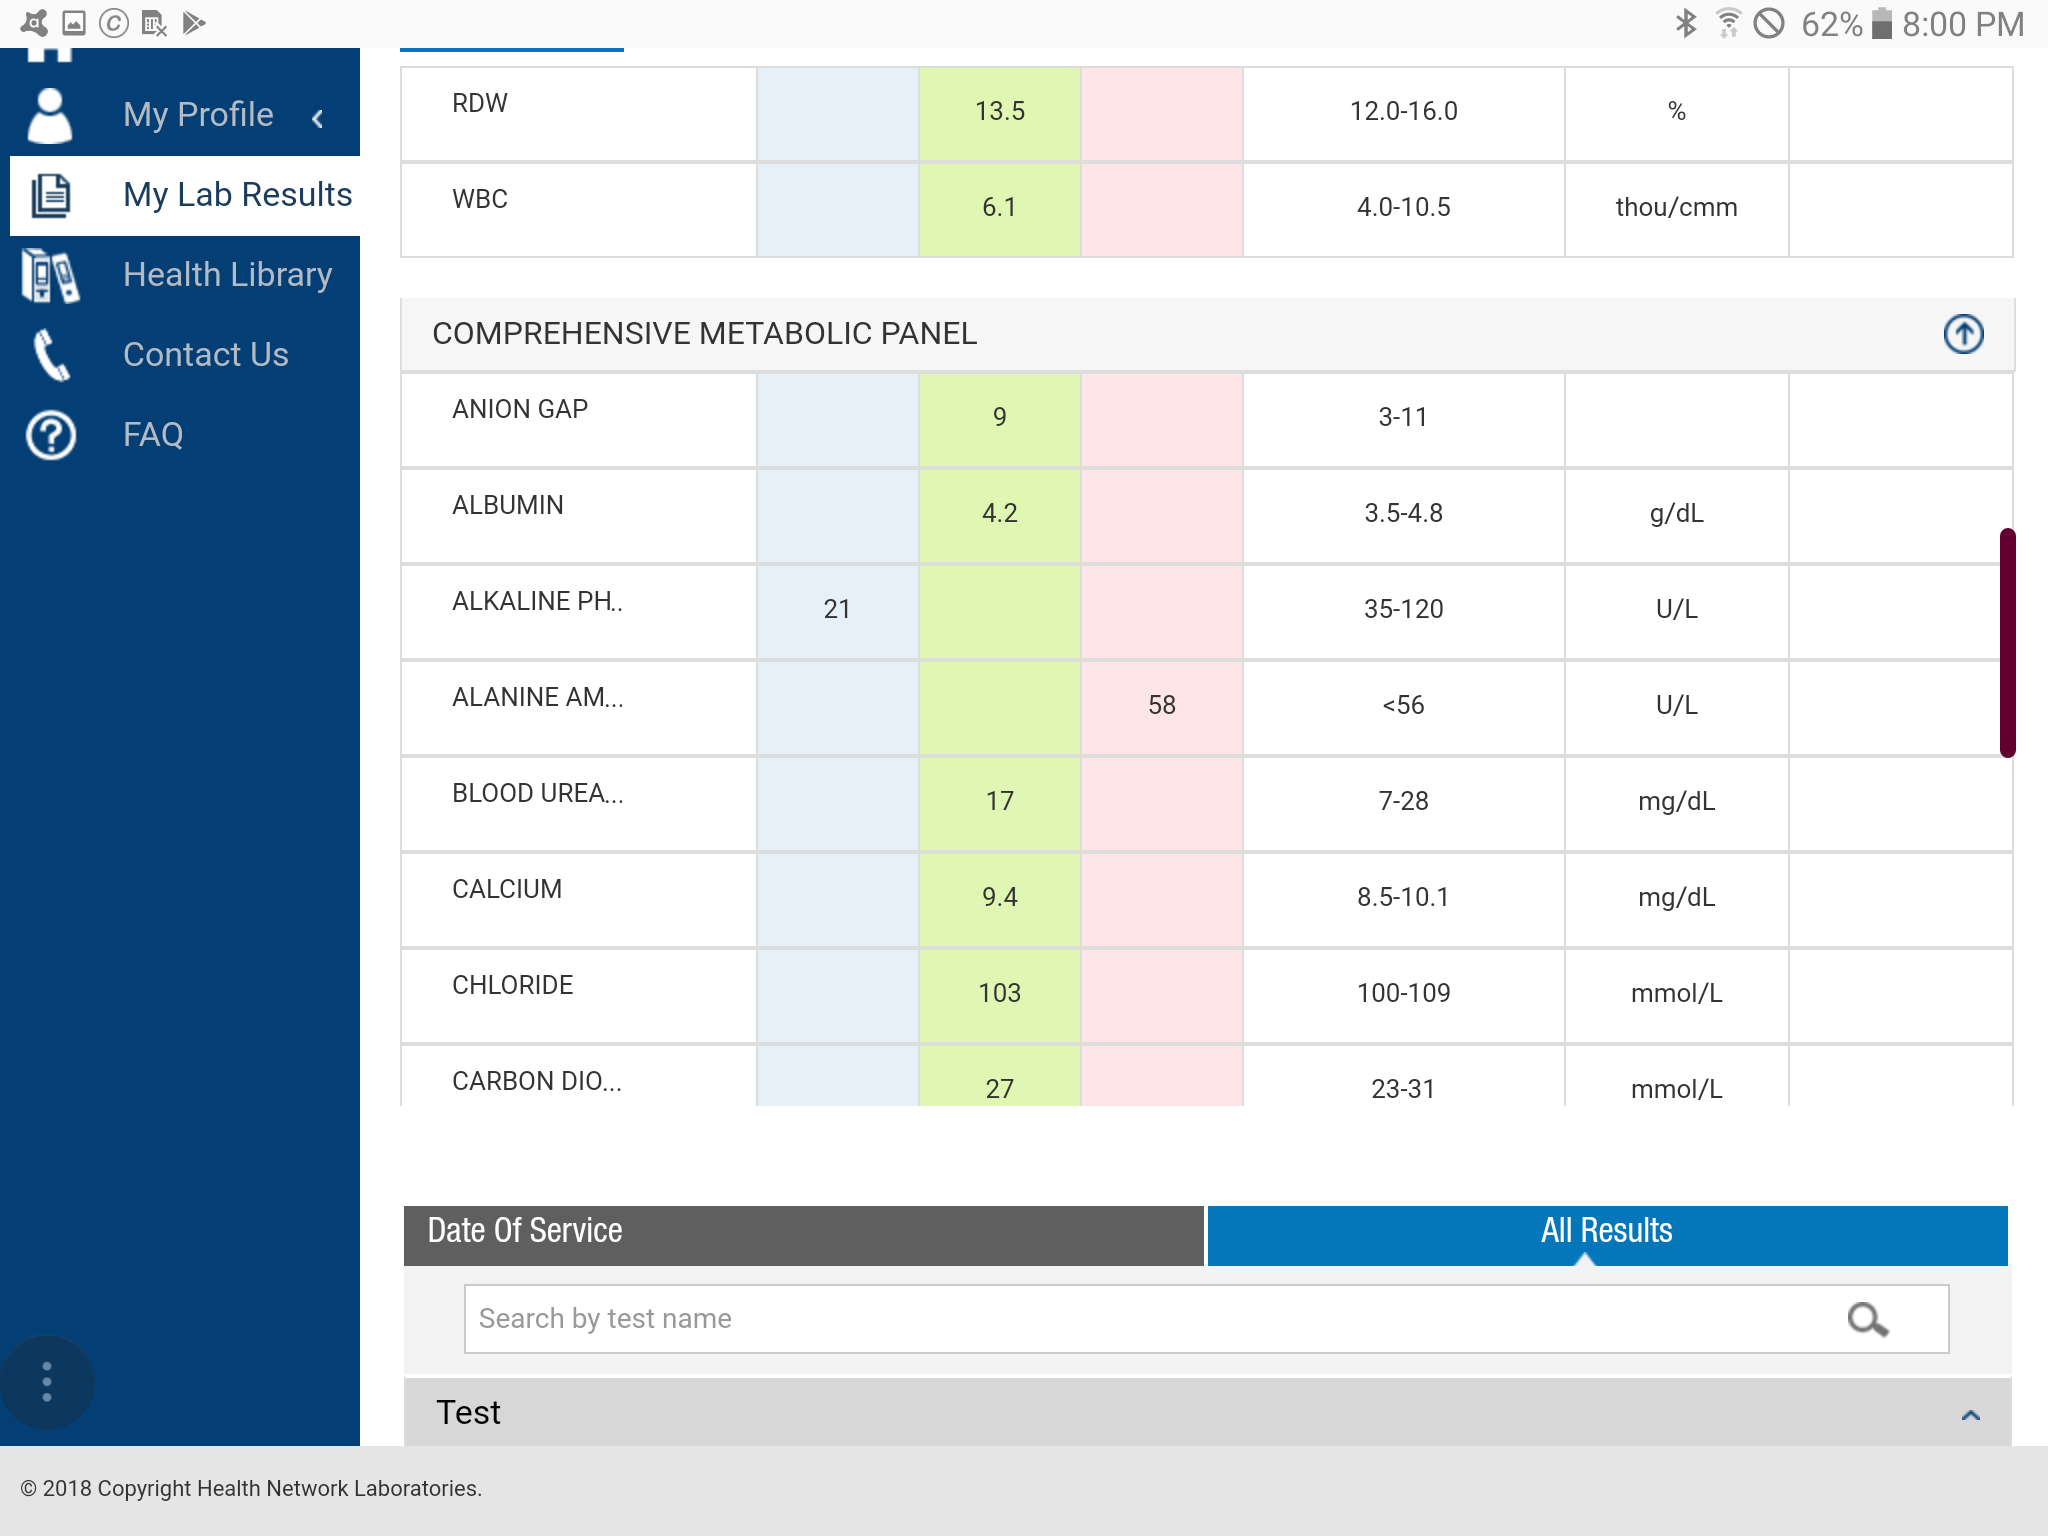Open the Health Library link
Image resolution: width=2048 pixels, height=1536 pixels.
(x=227, y=275)
